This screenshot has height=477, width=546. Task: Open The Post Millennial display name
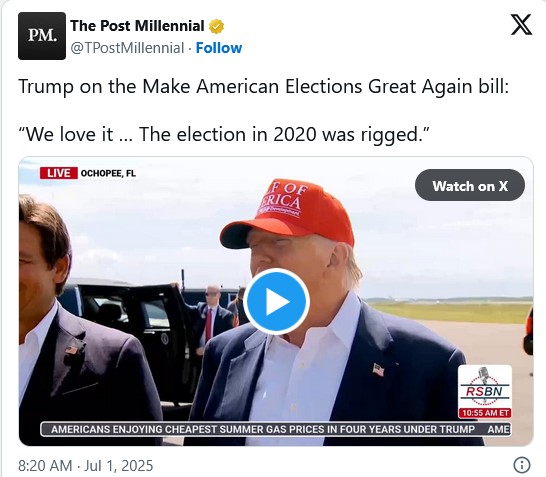[x=137, y=26]
